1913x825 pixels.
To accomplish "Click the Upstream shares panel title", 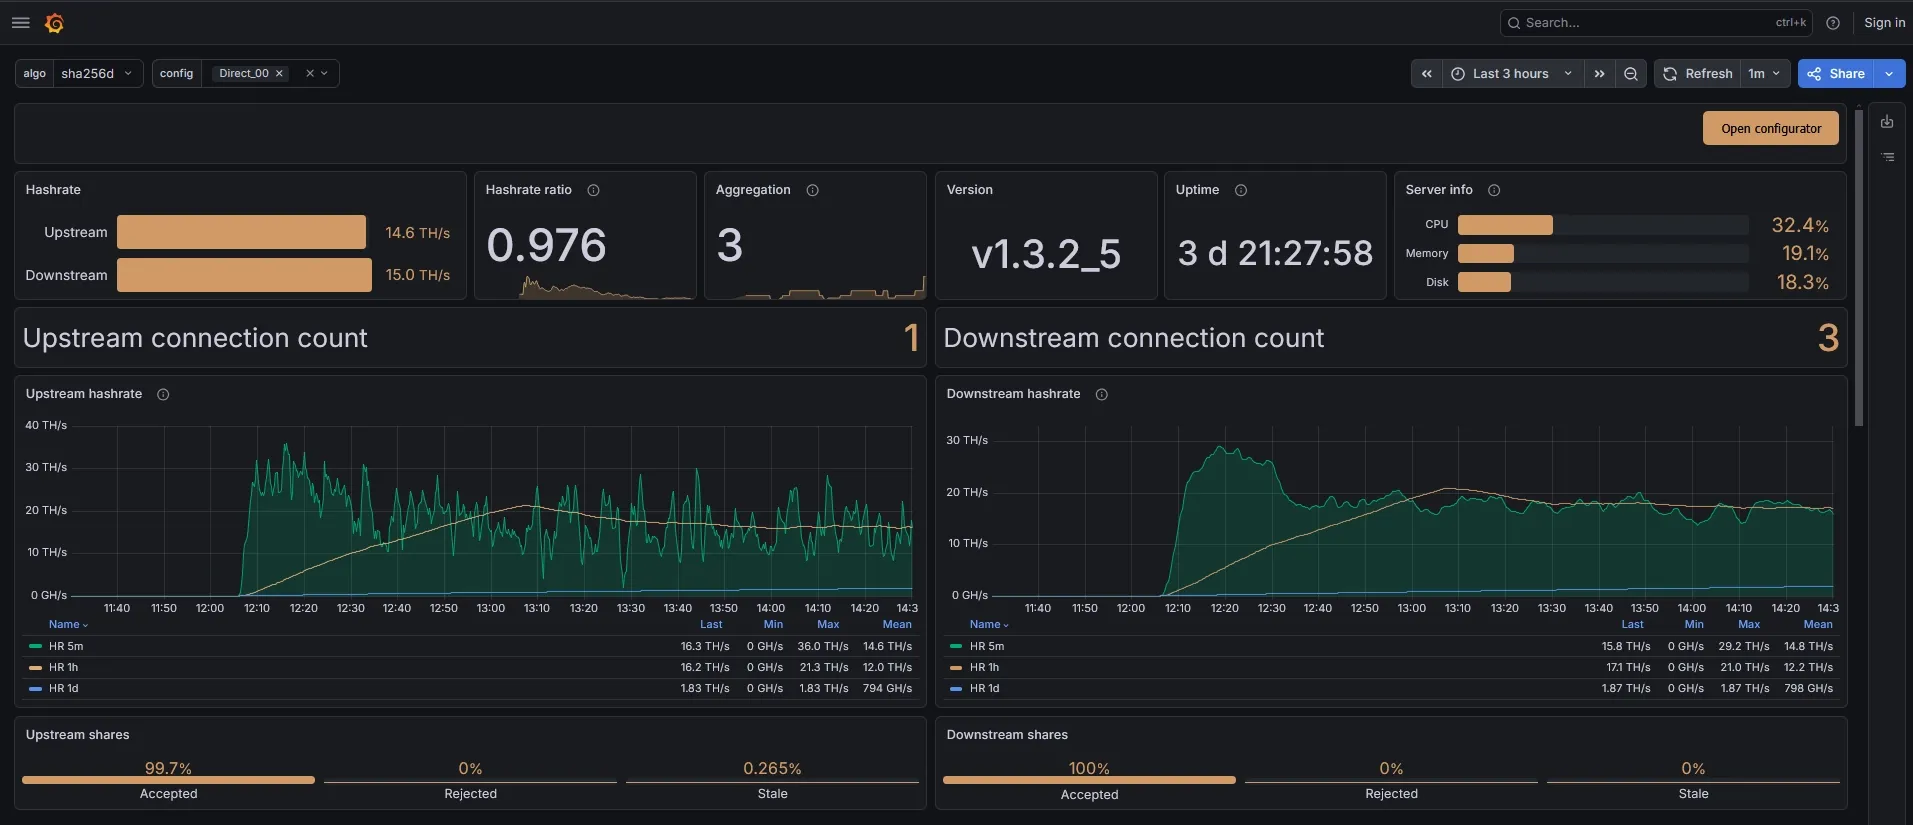I will tap(78, 735).
